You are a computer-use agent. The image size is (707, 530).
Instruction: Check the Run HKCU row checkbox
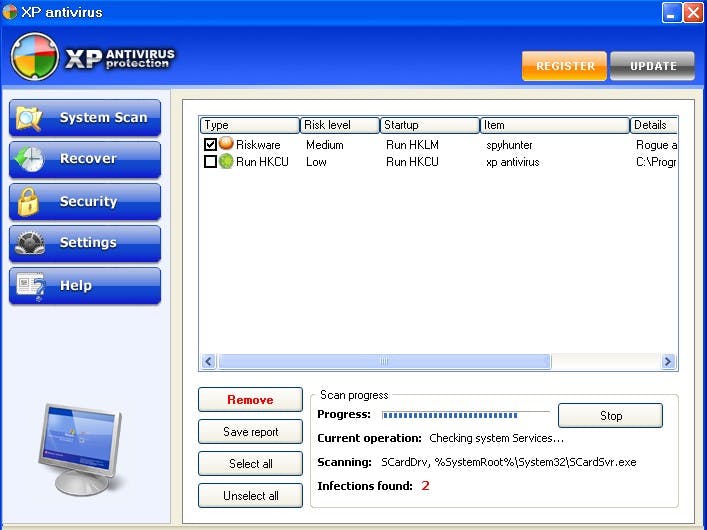point(210,161)
